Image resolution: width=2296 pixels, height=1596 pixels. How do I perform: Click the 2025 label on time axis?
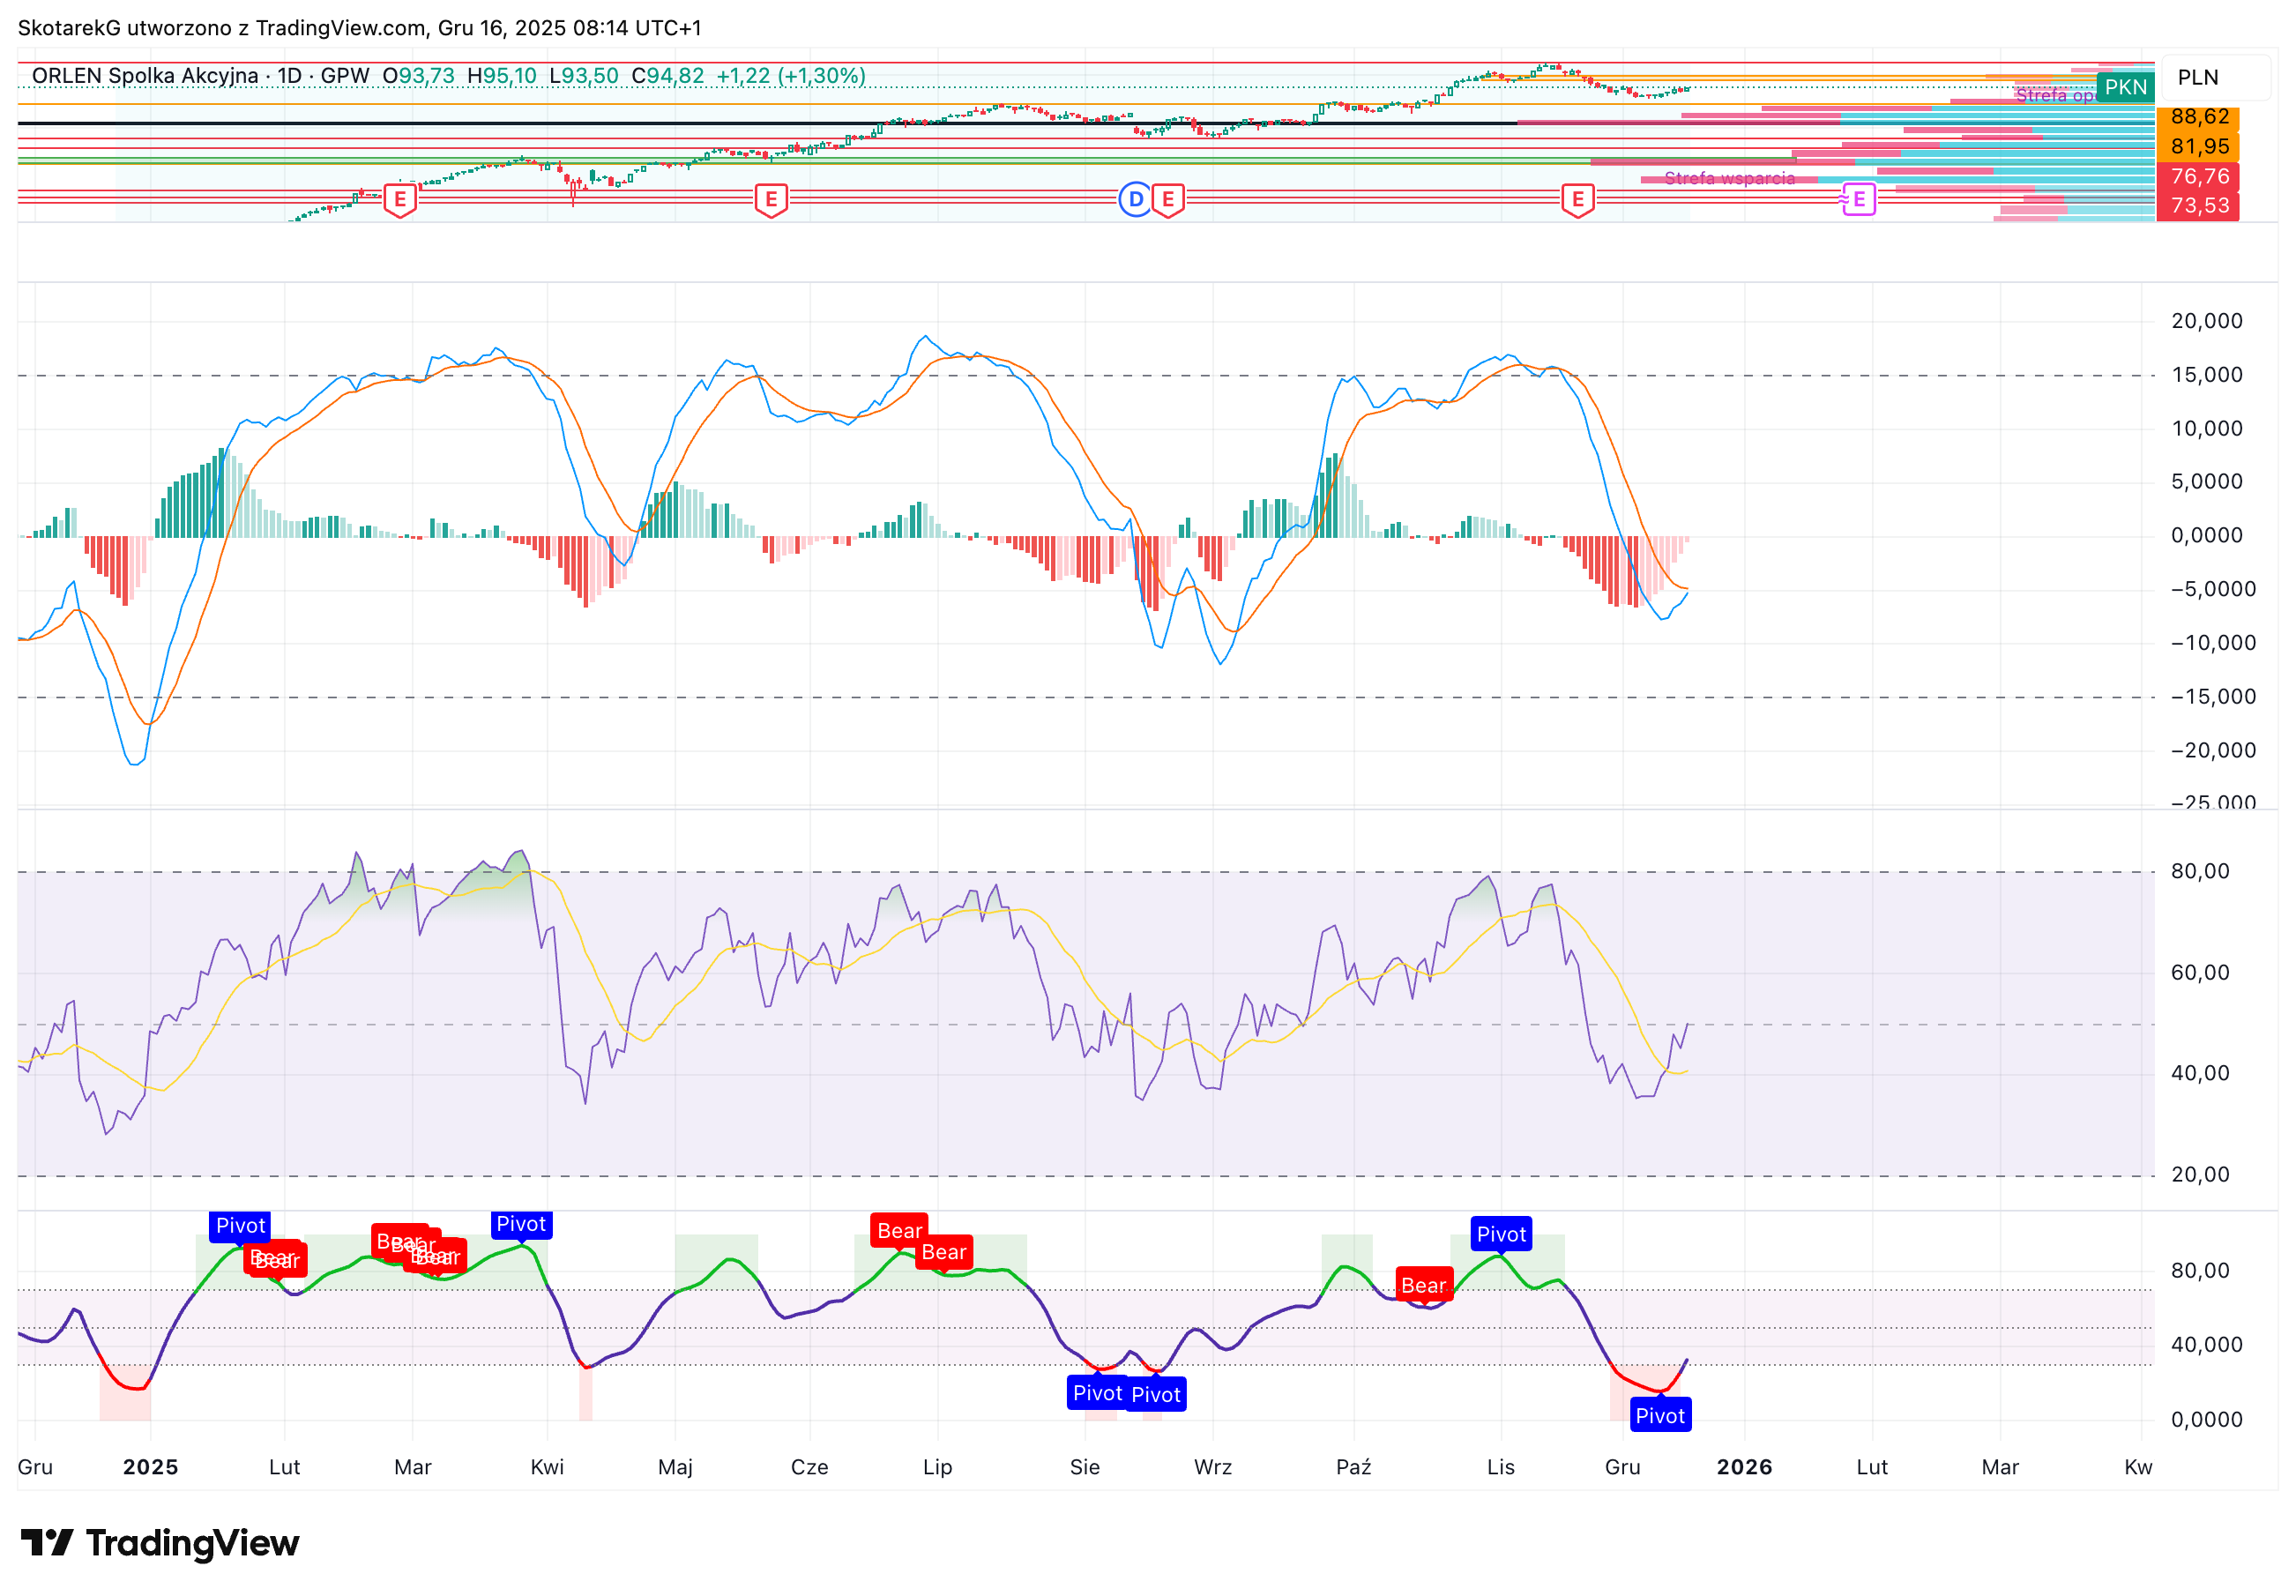click(x=150, y=1467)
